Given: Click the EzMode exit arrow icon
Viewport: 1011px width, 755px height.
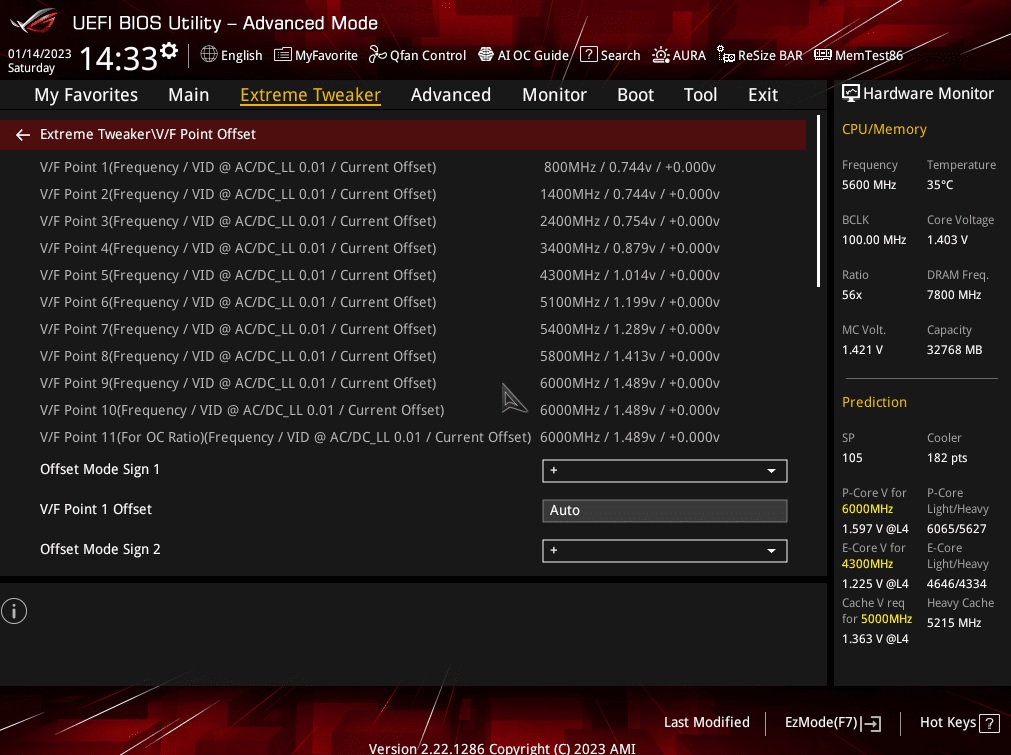Looking at the screenshot, I should (871, 723).
